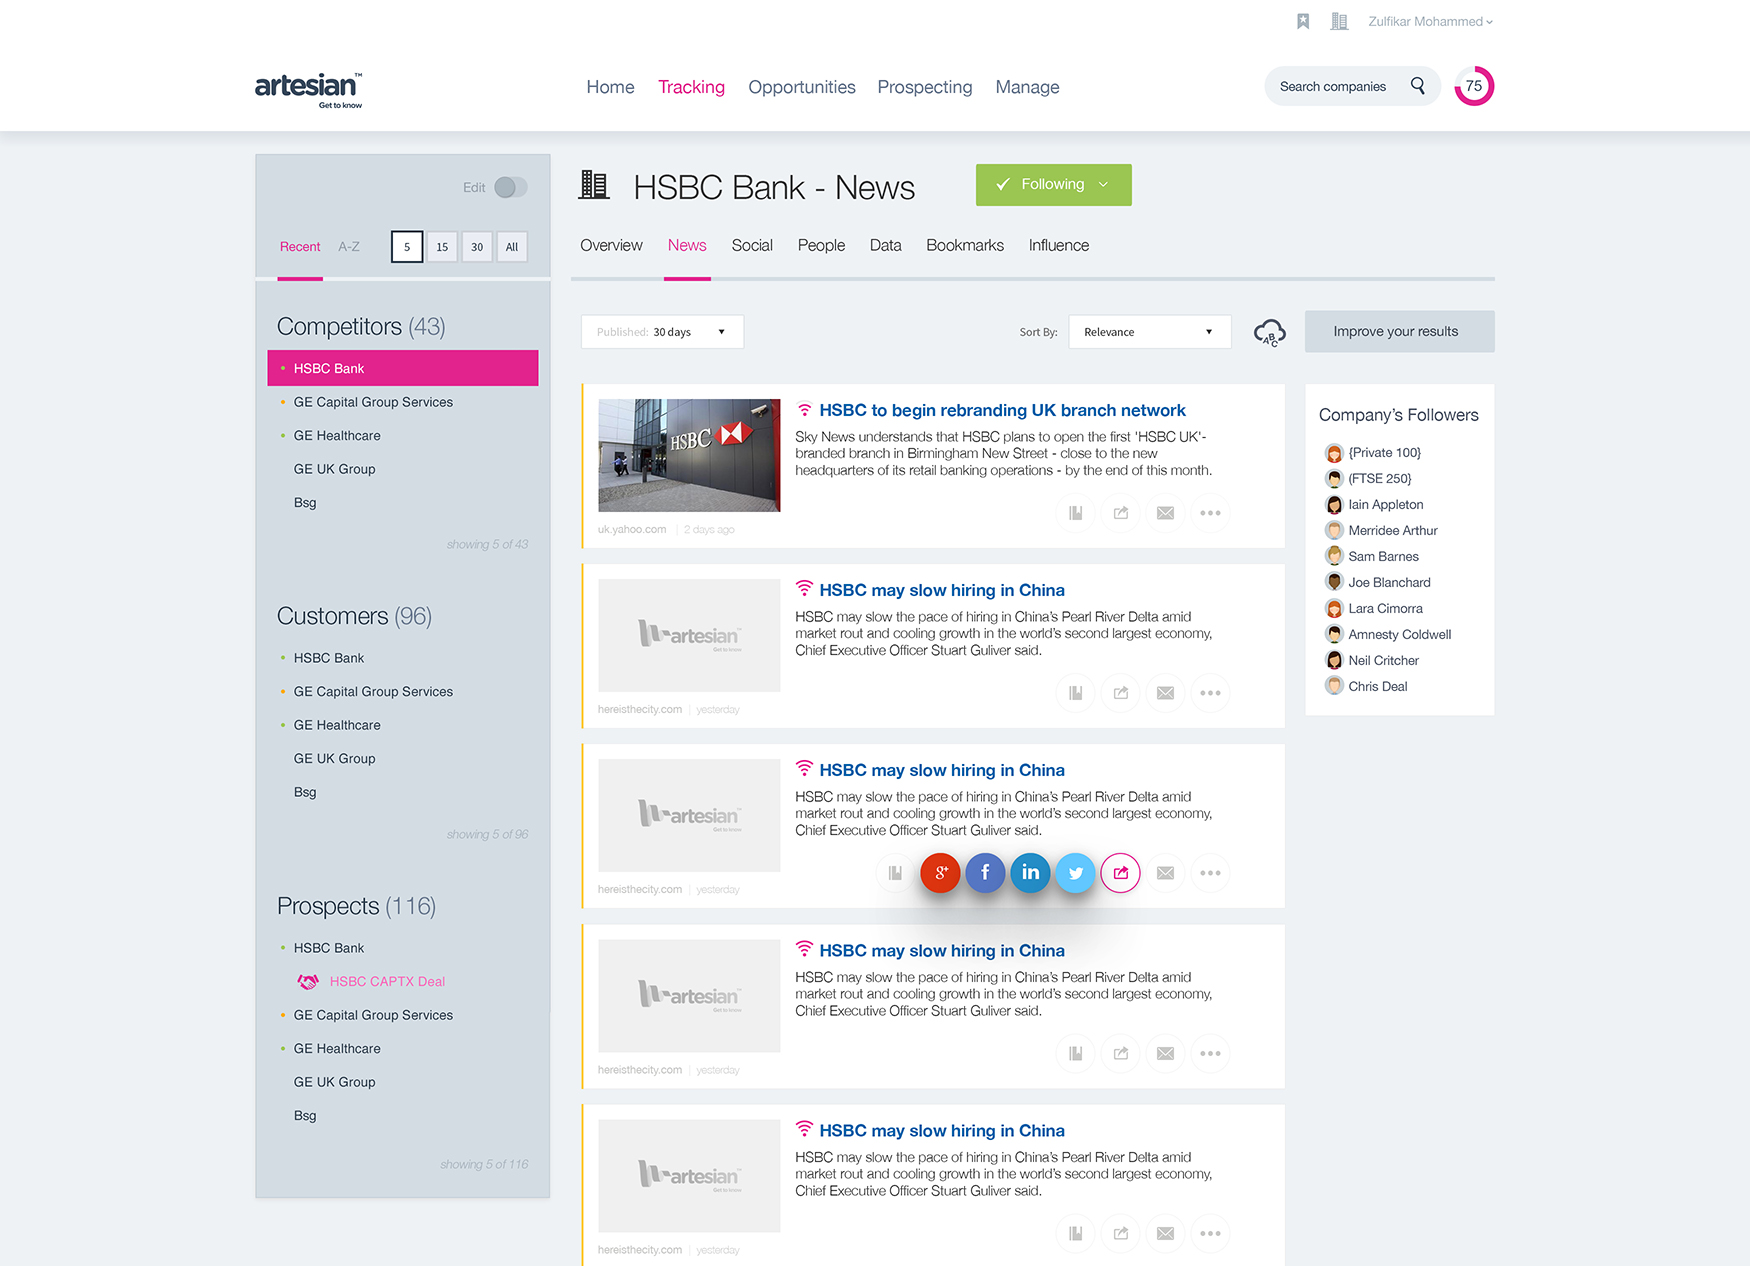Screen dimensions: 1750x1266
Task: Show 15 items per list
Action: pos(442,247)
